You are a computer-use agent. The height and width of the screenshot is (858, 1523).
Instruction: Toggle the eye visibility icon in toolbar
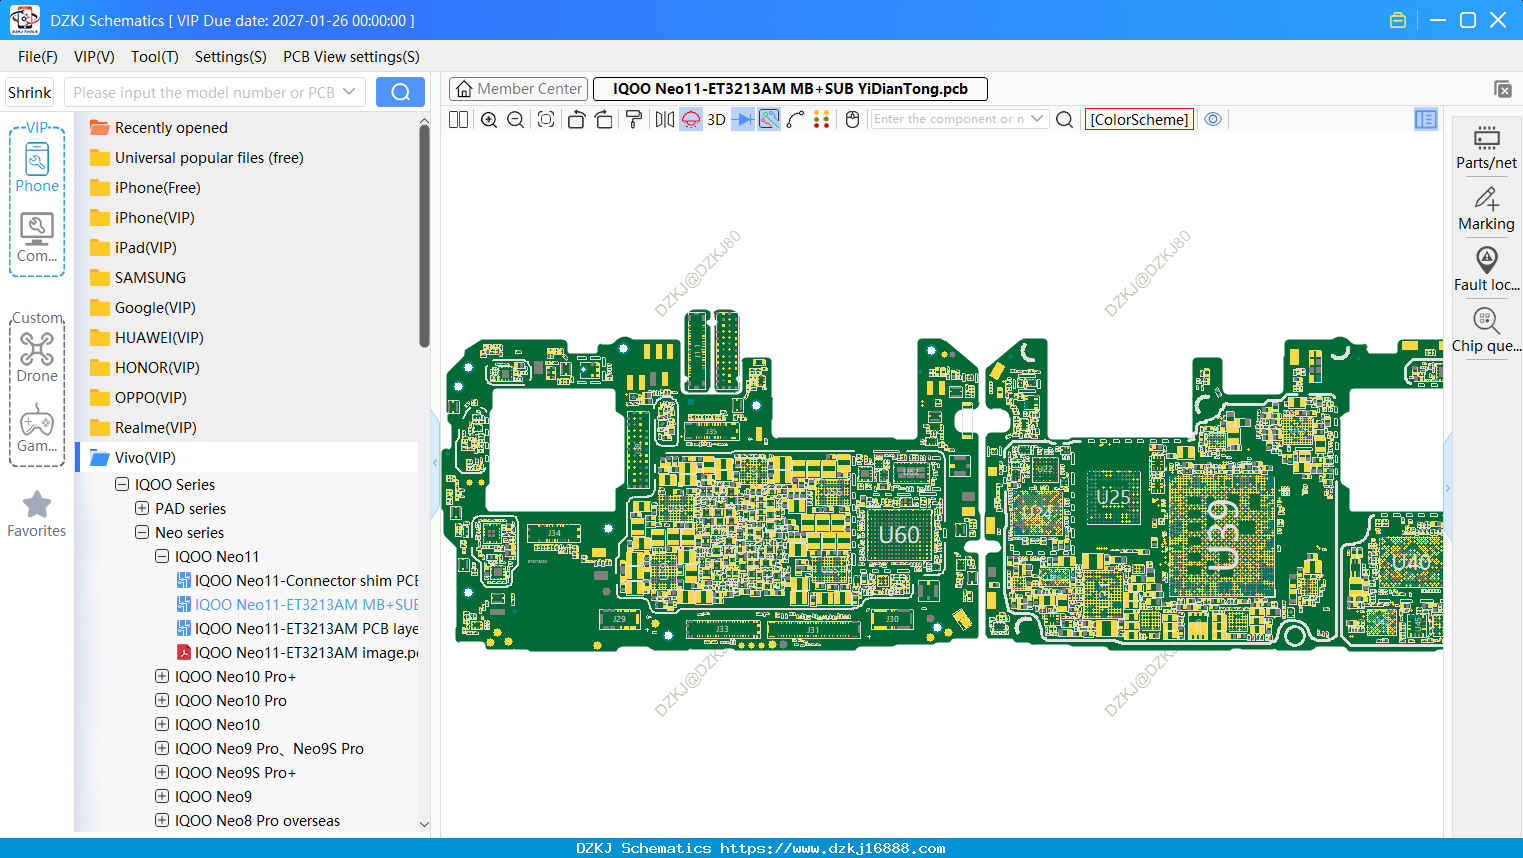click(1213, 119)
